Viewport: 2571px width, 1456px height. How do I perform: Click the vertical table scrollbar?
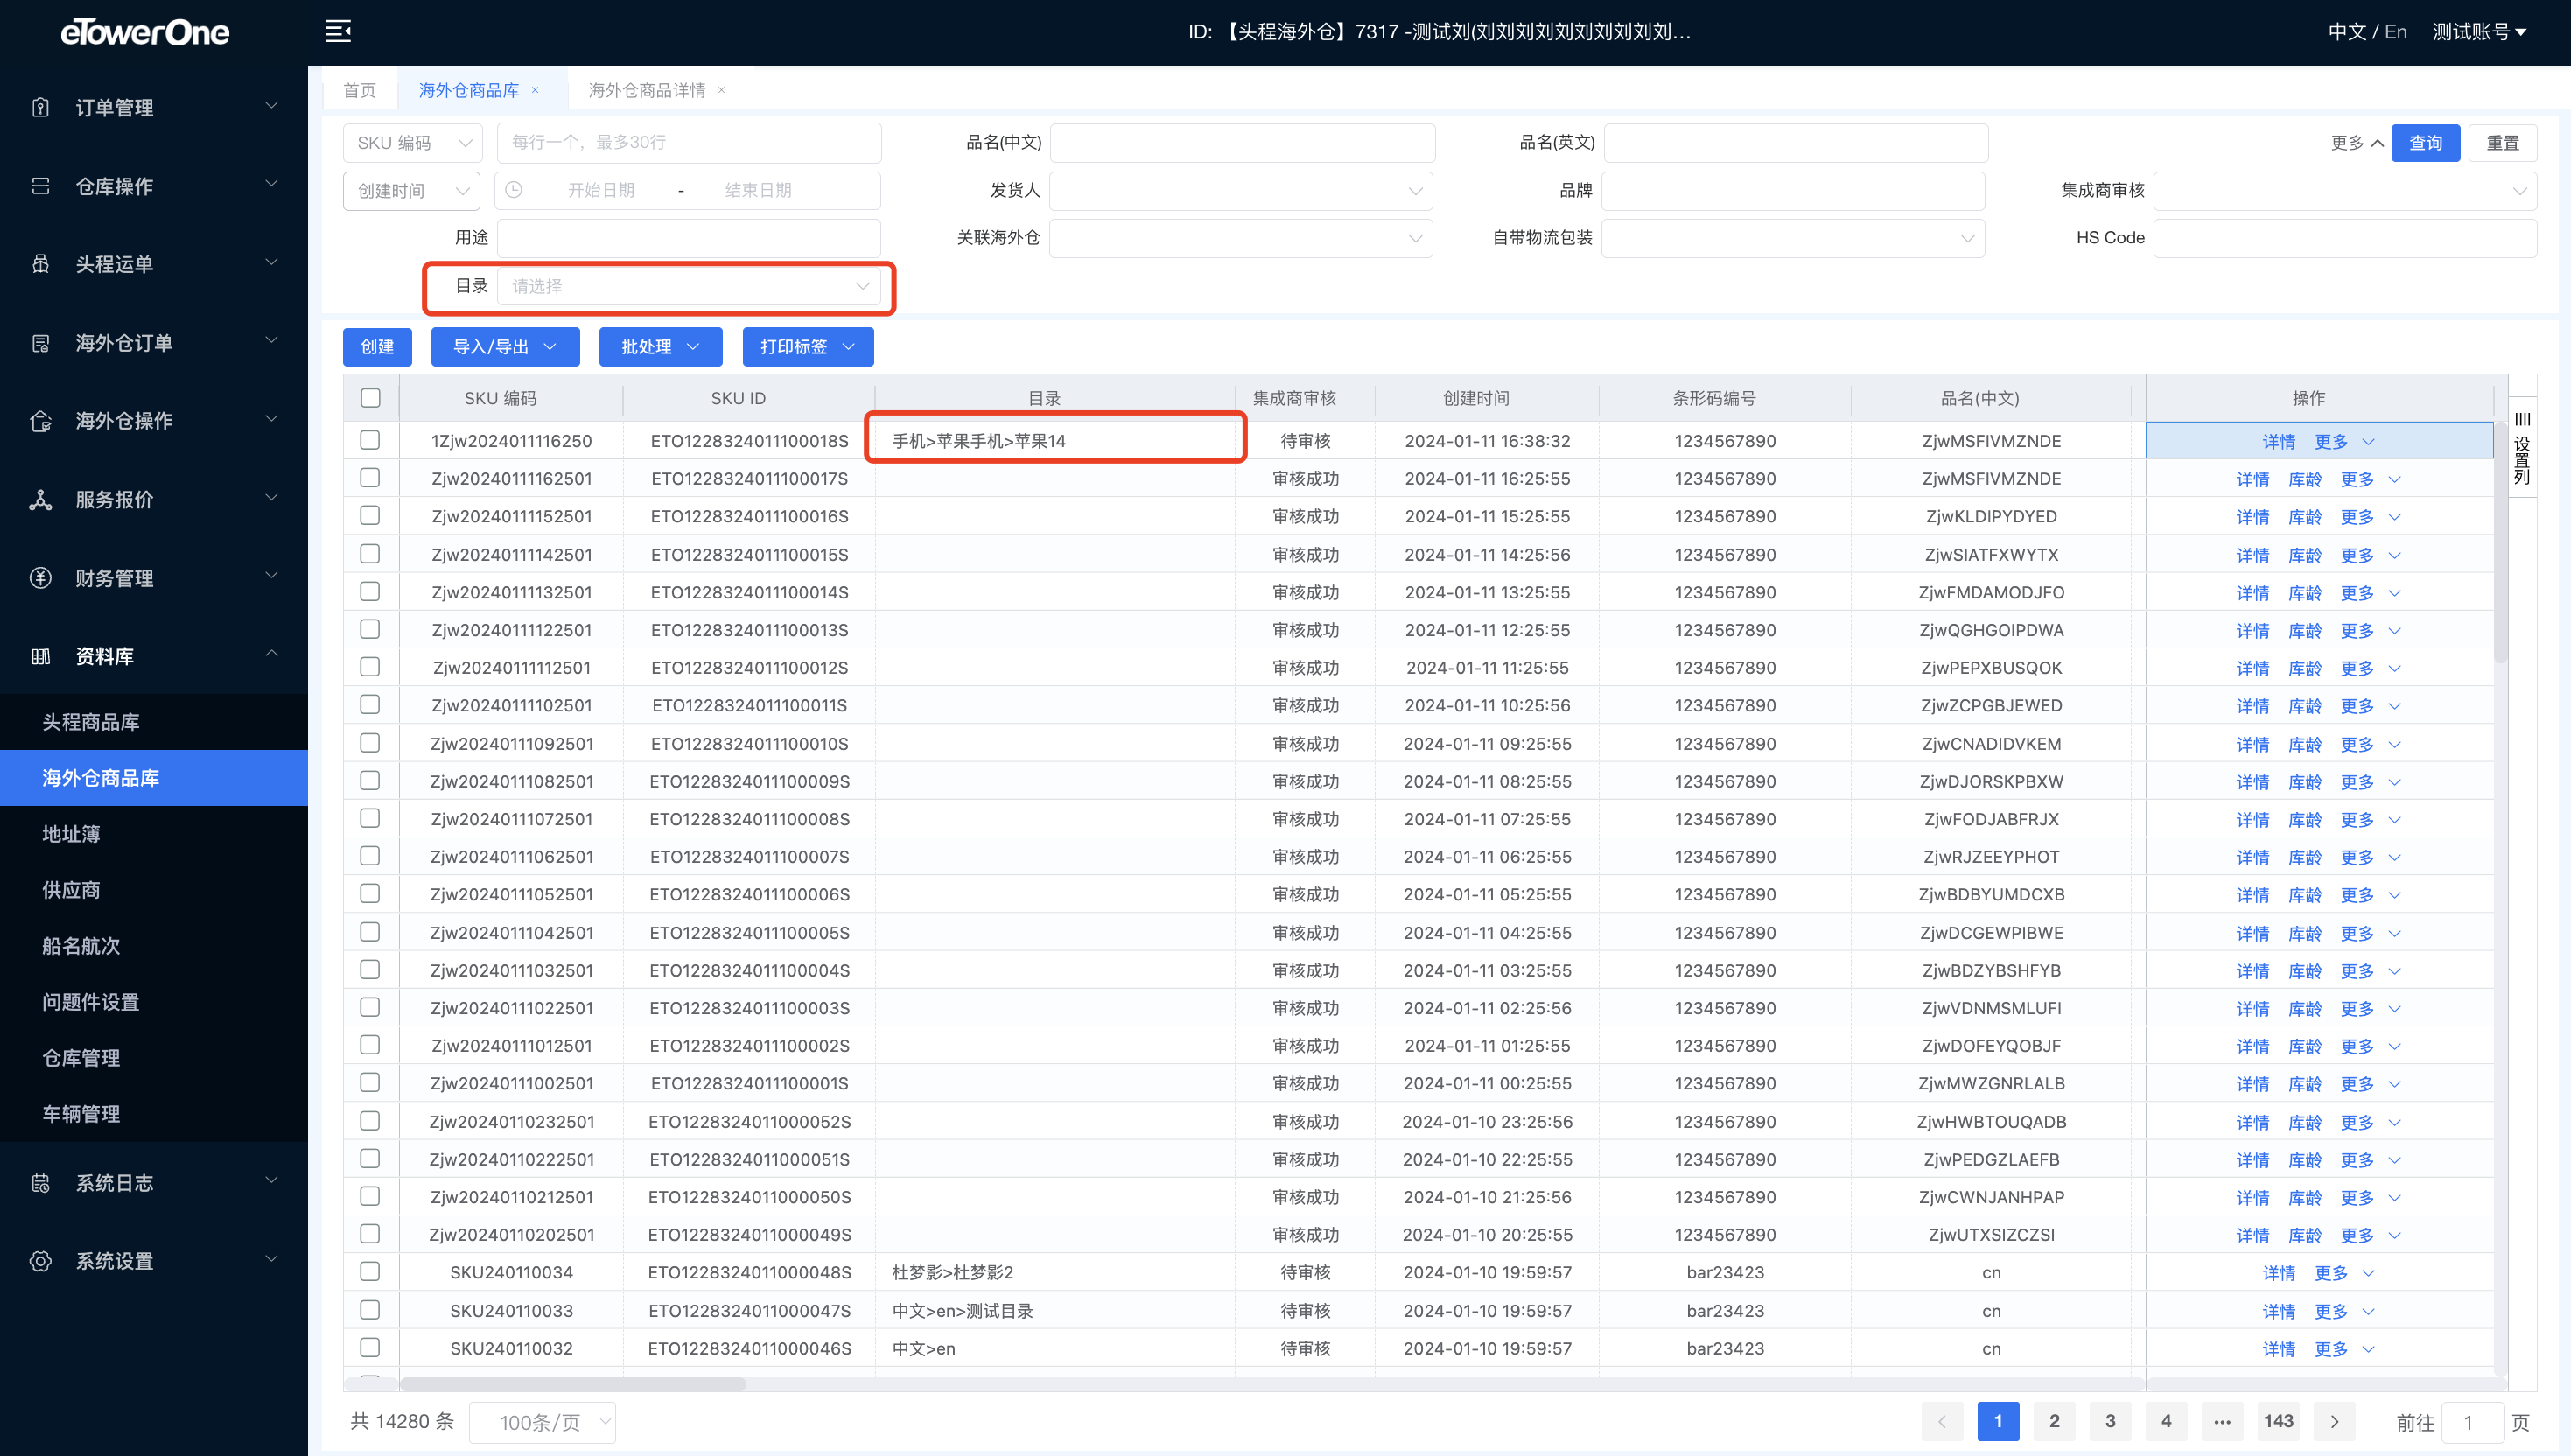point(2500,540)
